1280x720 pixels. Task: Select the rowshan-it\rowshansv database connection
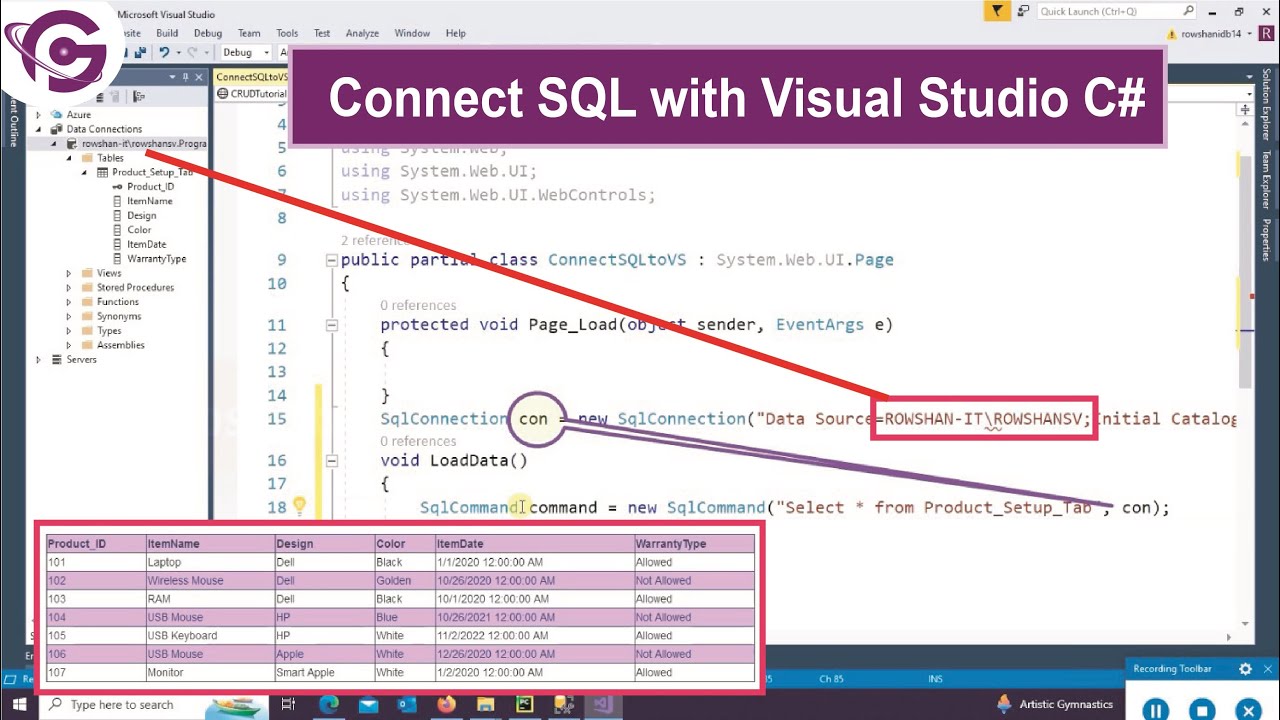(143, 144)
